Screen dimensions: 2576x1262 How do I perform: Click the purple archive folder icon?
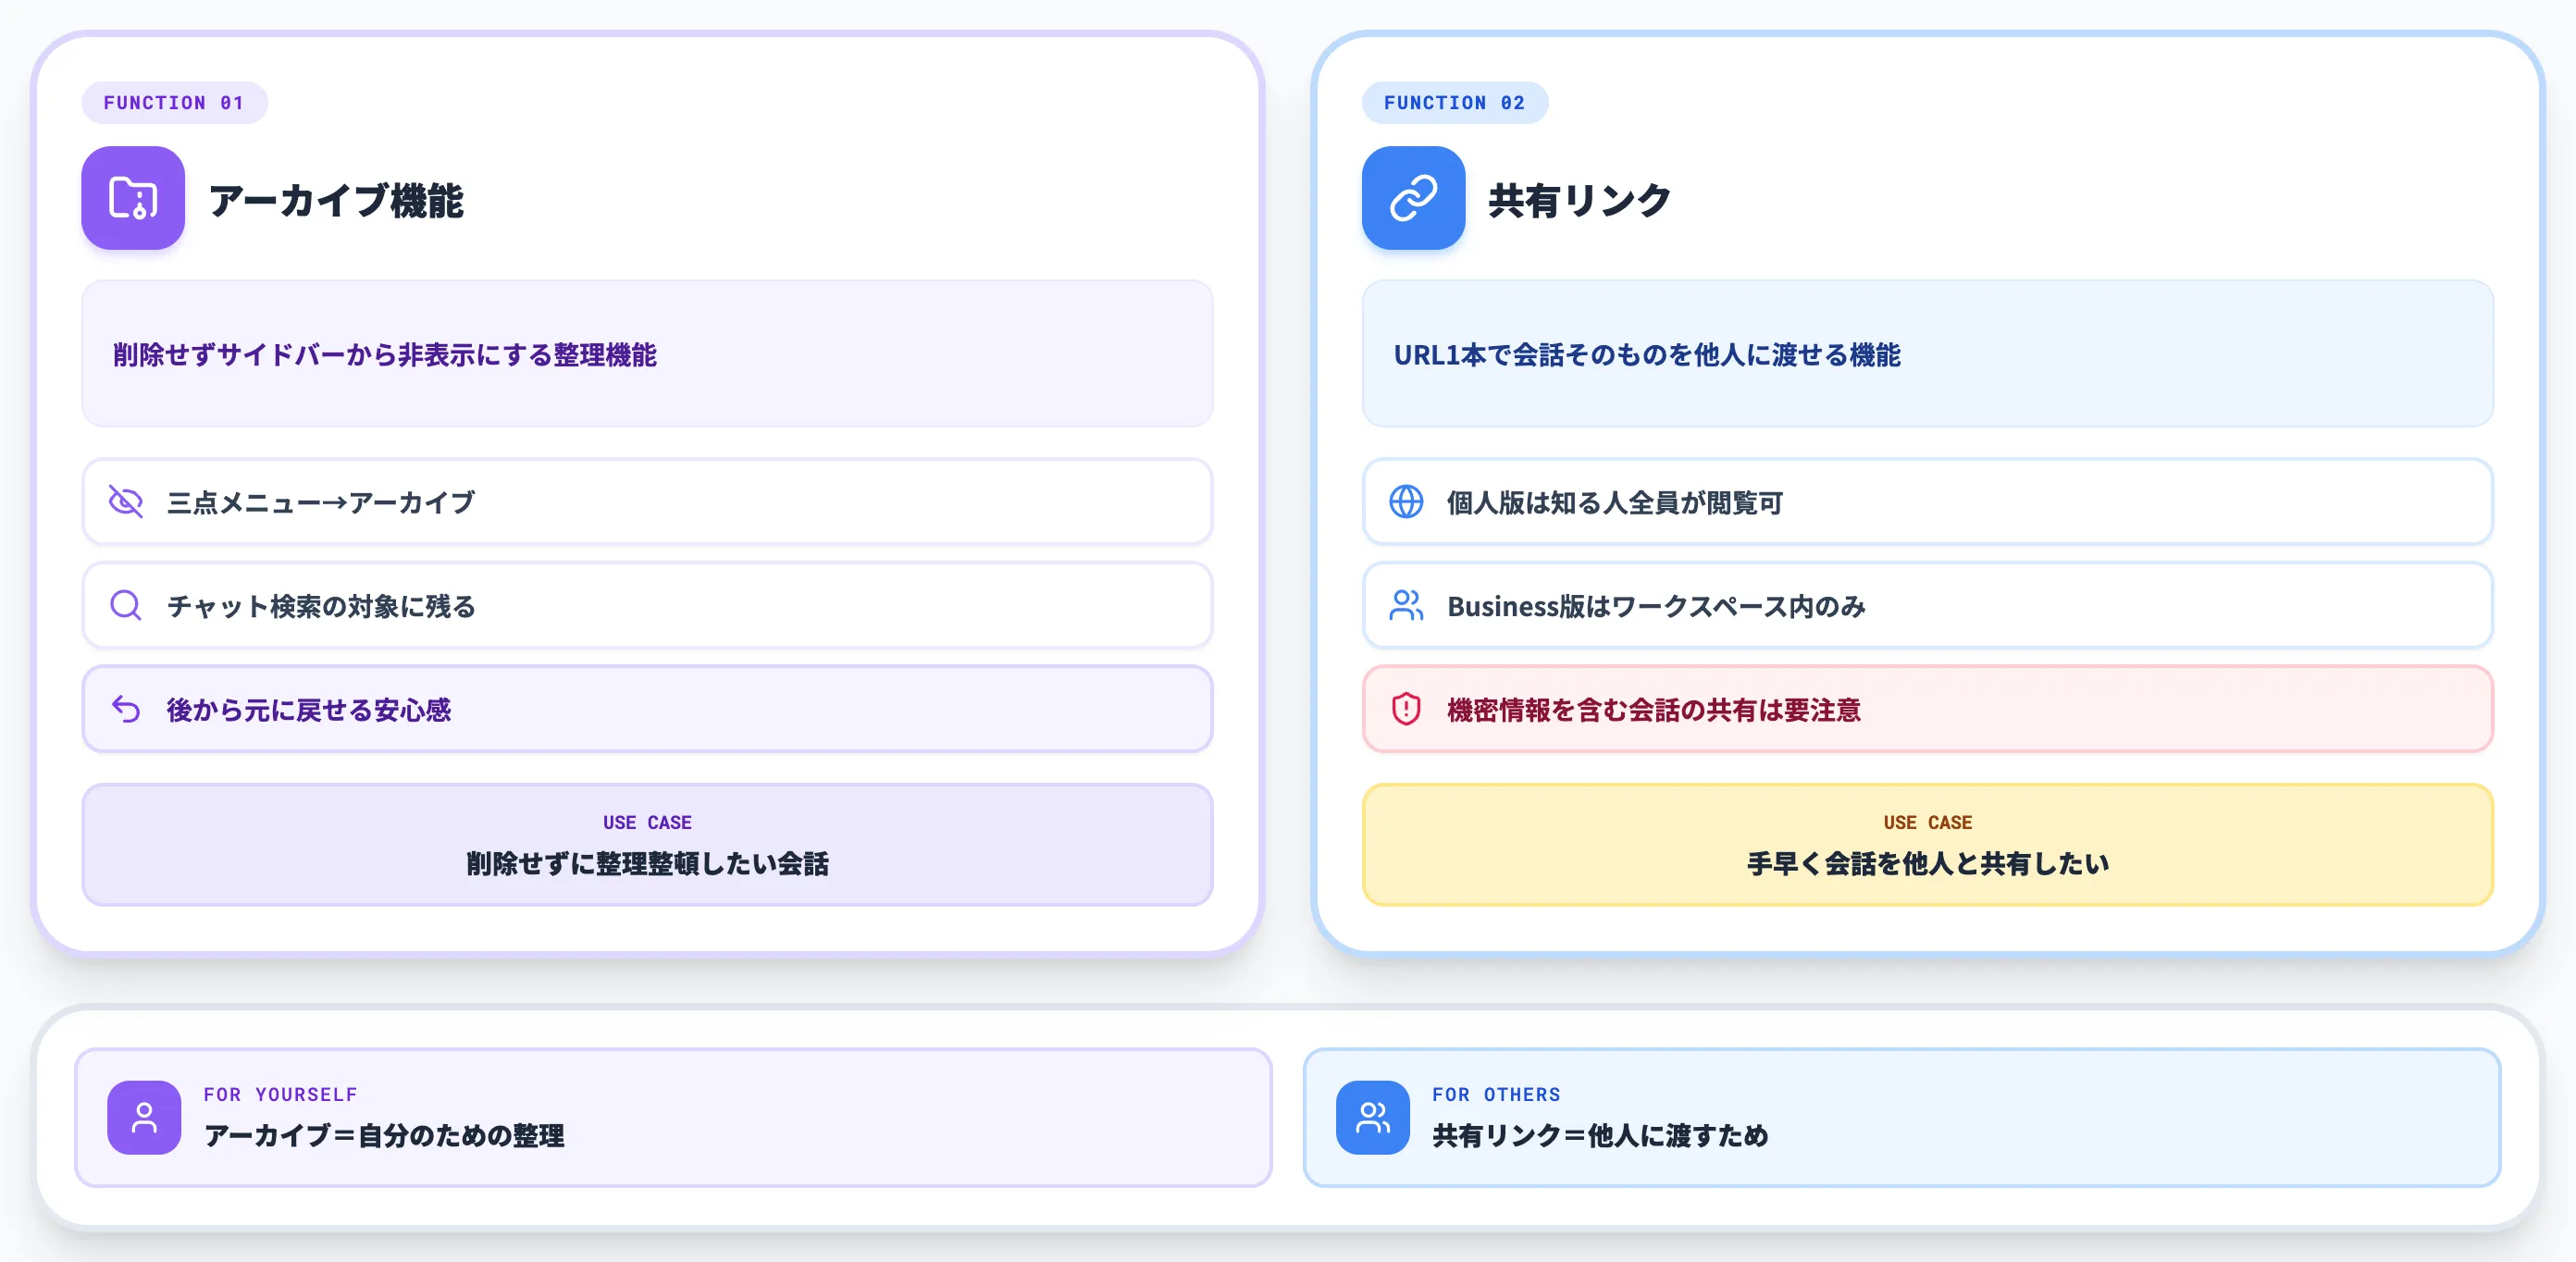pyautogui.click(x=133, y=198)
